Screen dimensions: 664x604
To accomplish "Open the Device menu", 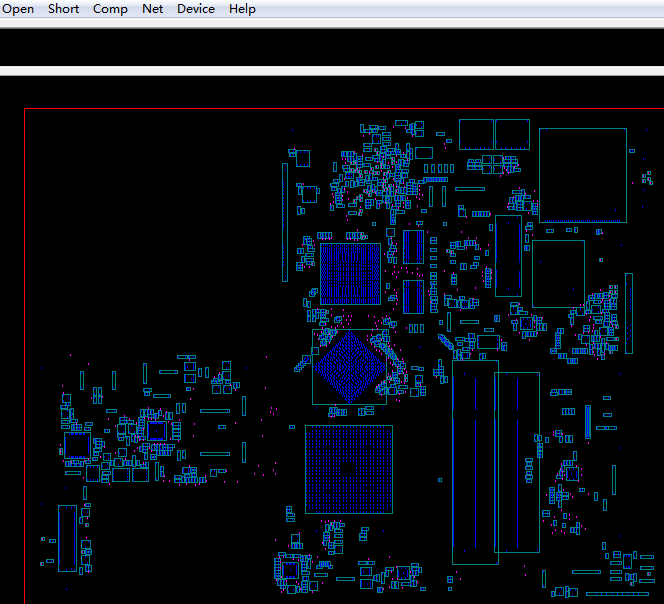I will coord(196,9).
